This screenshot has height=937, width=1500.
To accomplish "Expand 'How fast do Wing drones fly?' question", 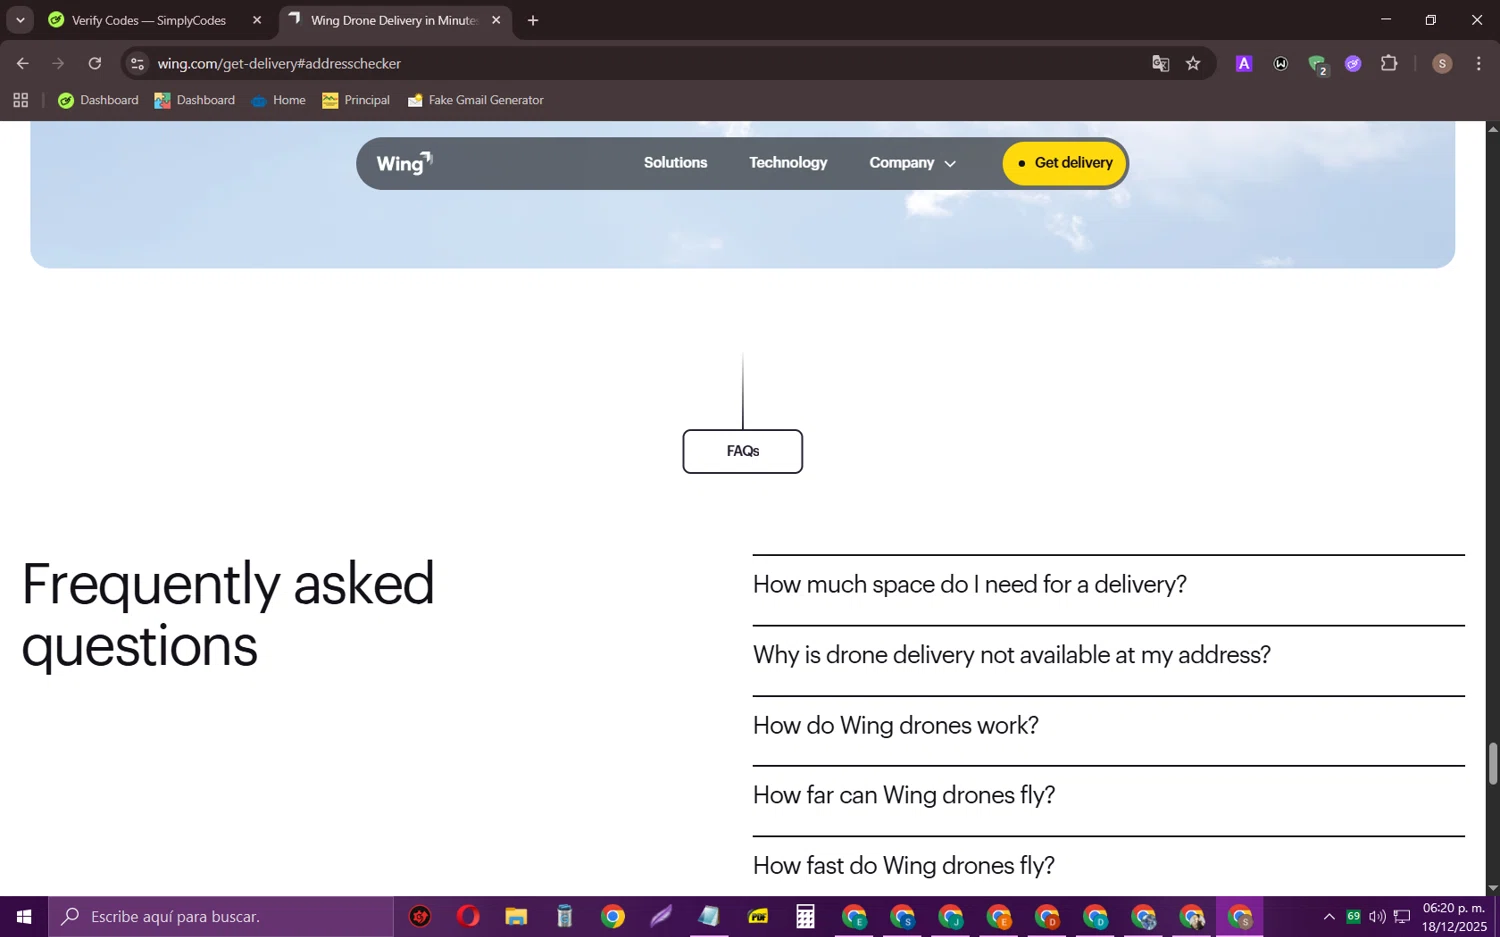I will point(1108,866).
